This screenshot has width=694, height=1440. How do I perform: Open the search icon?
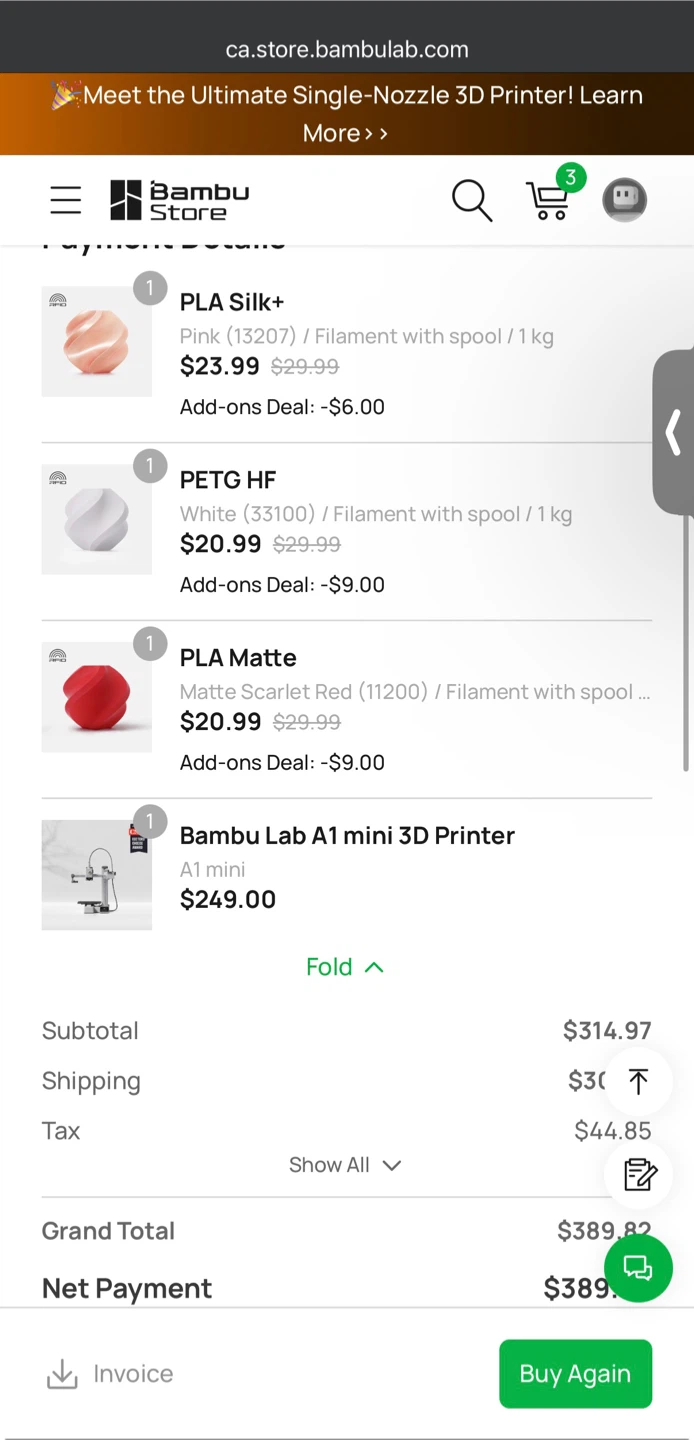[472, 200]
